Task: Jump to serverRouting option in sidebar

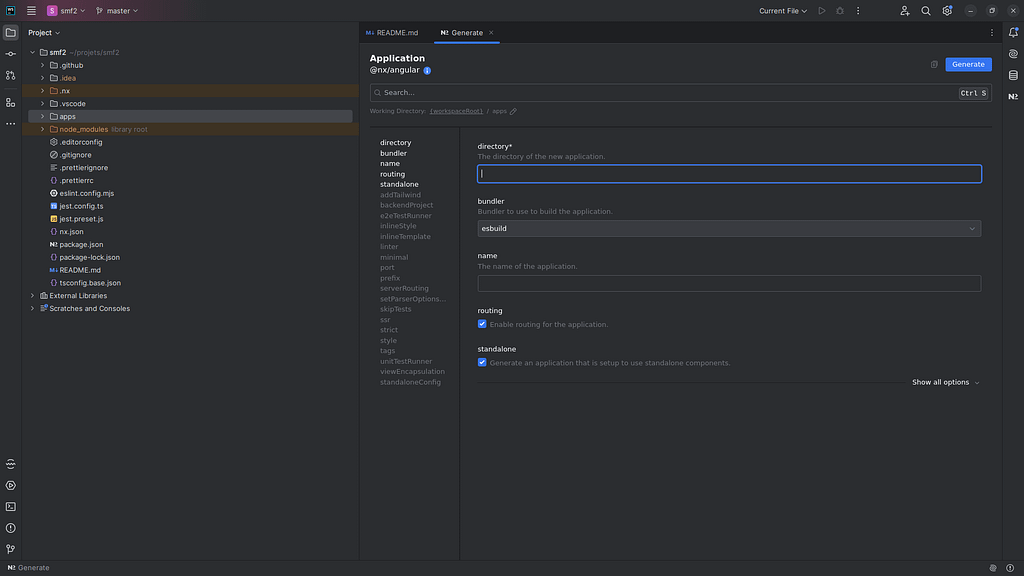Action: pyautogui.click(x=404, y=288)
